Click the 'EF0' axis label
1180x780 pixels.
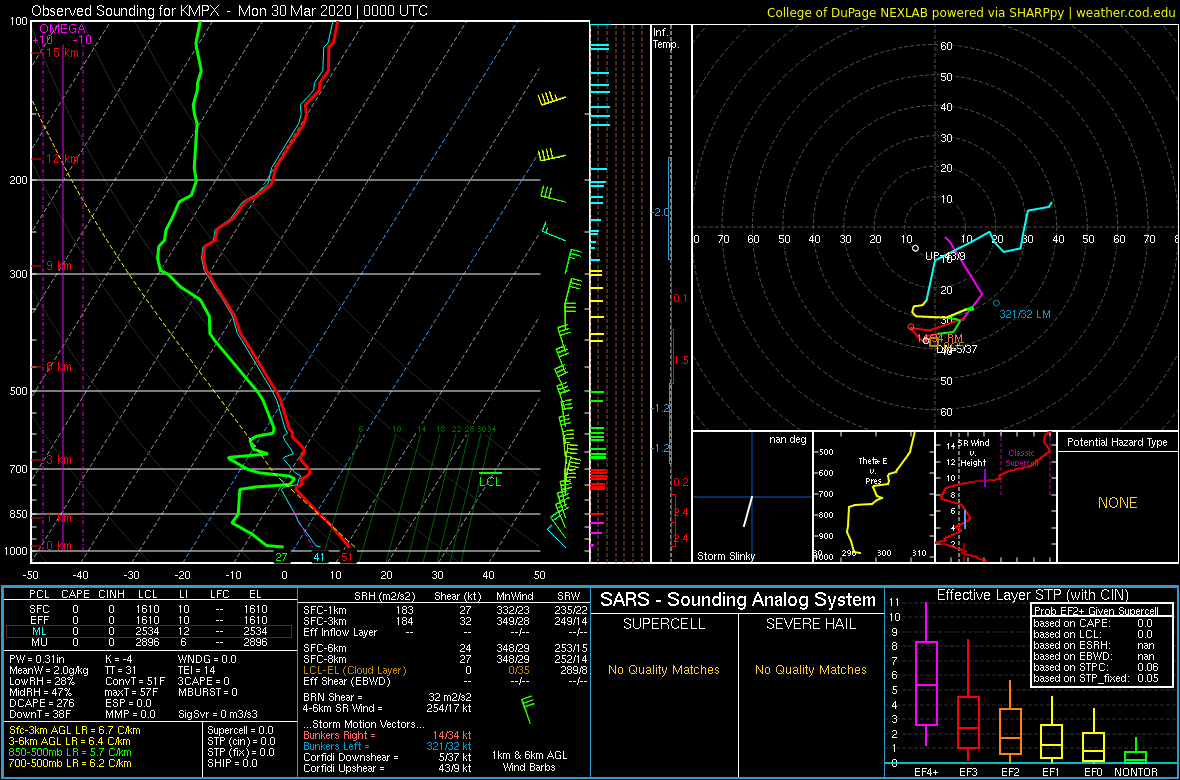tap(1093, 772)
